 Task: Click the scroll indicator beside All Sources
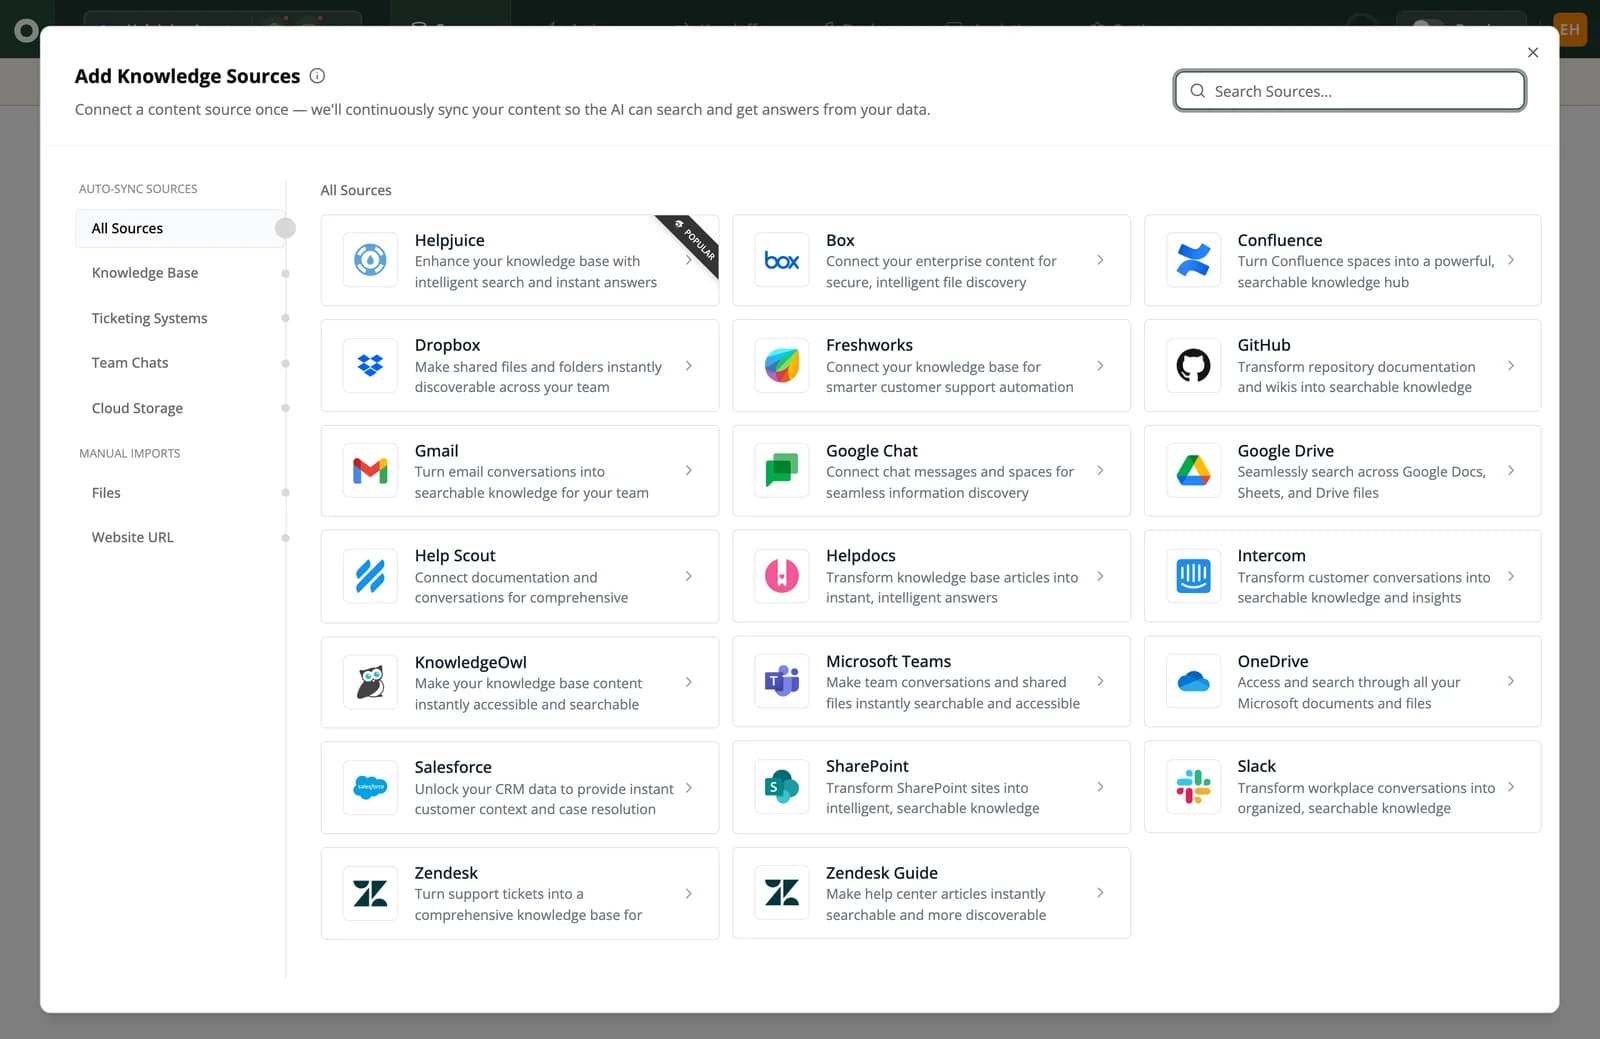(x=285, y=228)
